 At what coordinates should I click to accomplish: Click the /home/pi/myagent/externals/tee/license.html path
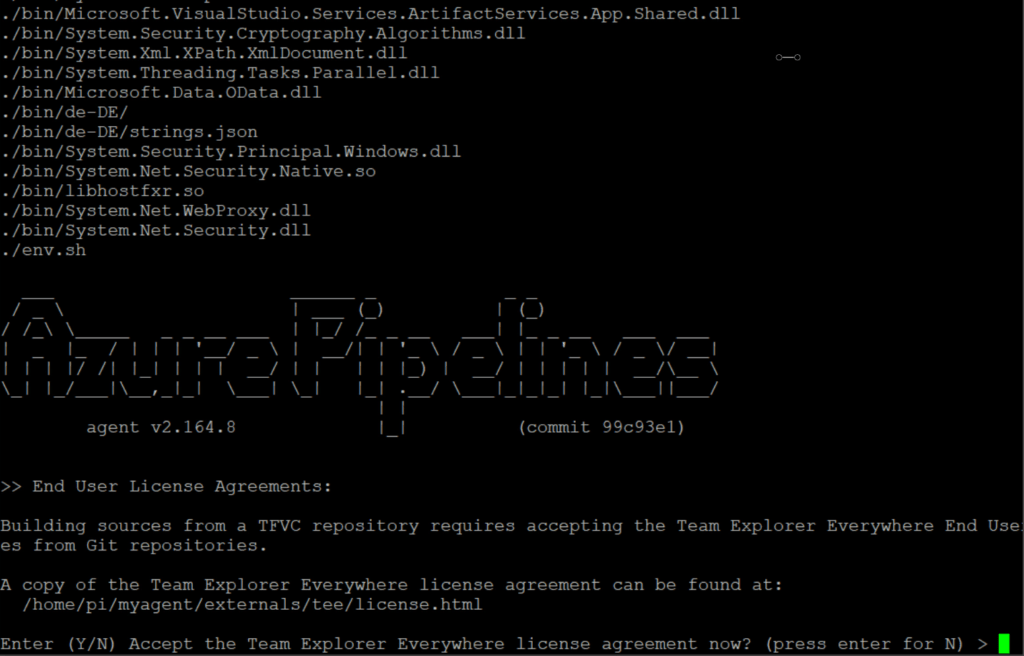[252, 604]
